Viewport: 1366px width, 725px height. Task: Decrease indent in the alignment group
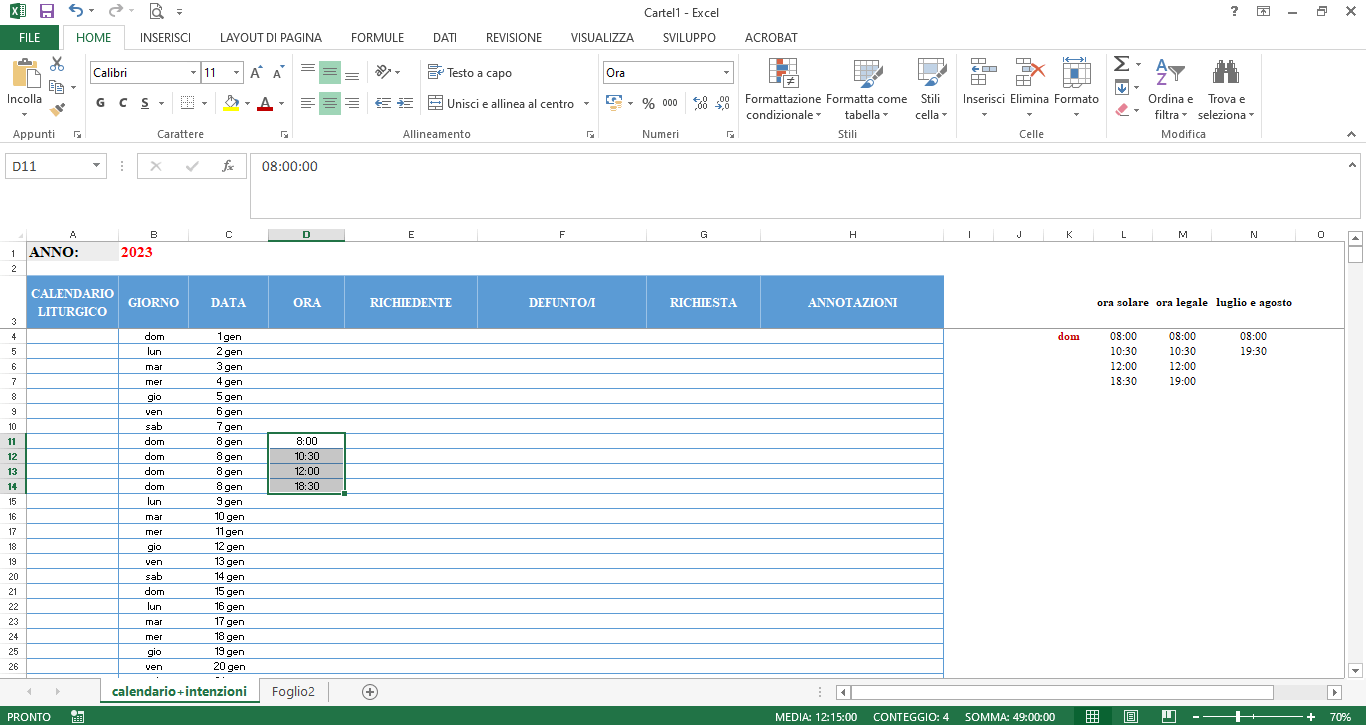click(x=383, y=103)
